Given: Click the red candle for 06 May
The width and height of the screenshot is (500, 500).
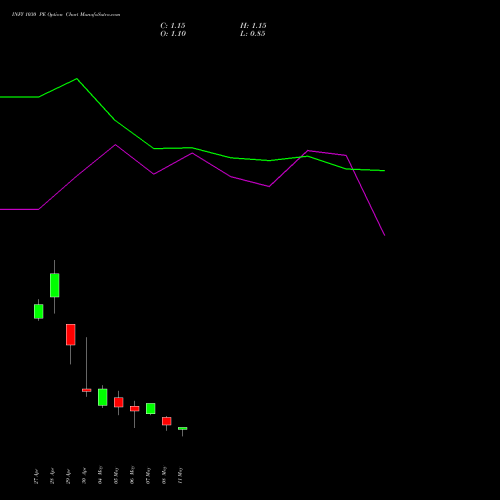Looking at the screenshot, I should pyautogui.click(x=135, y=409).
